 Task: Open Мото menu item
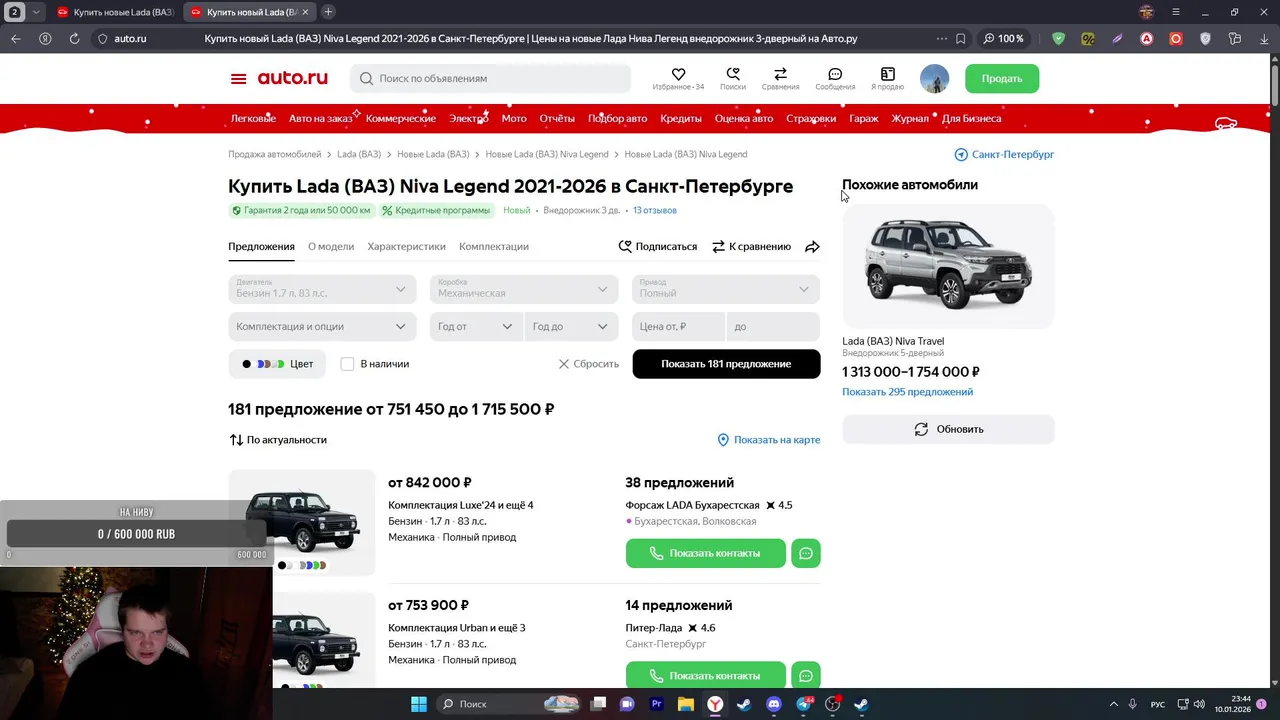514,118
